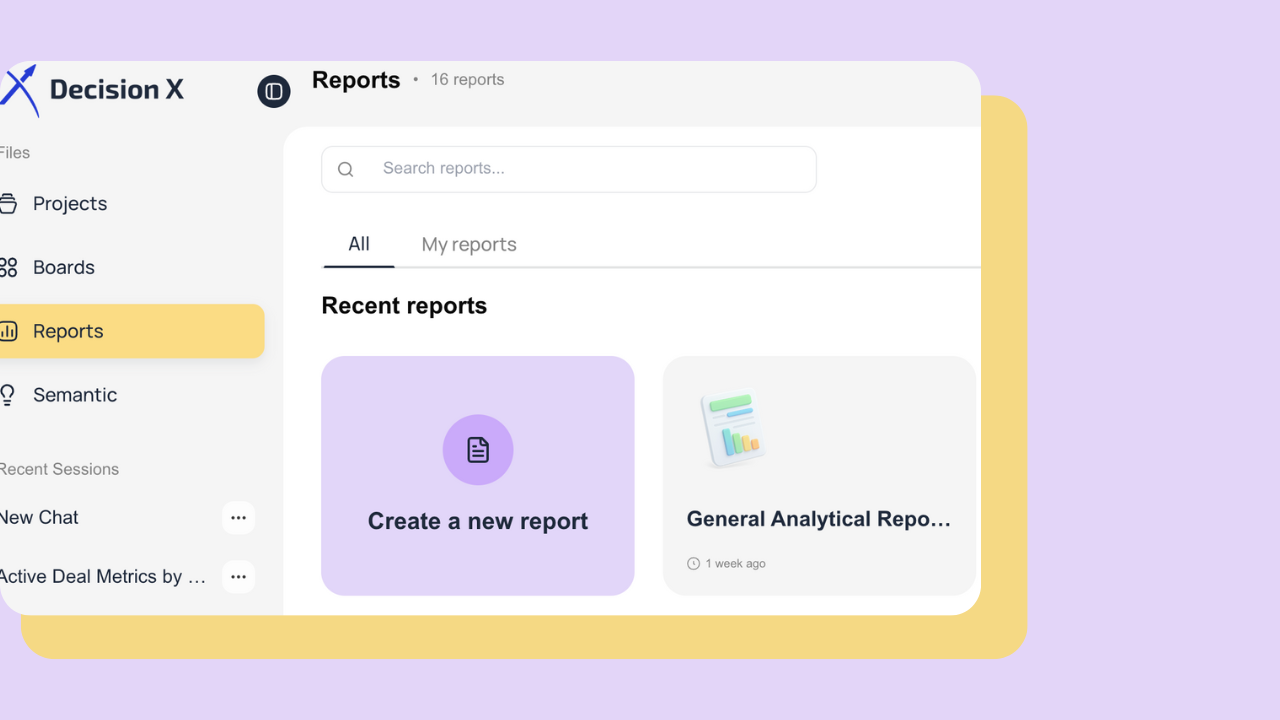
Task: Click the clock icon showing report age
Action: click(693, 563)
